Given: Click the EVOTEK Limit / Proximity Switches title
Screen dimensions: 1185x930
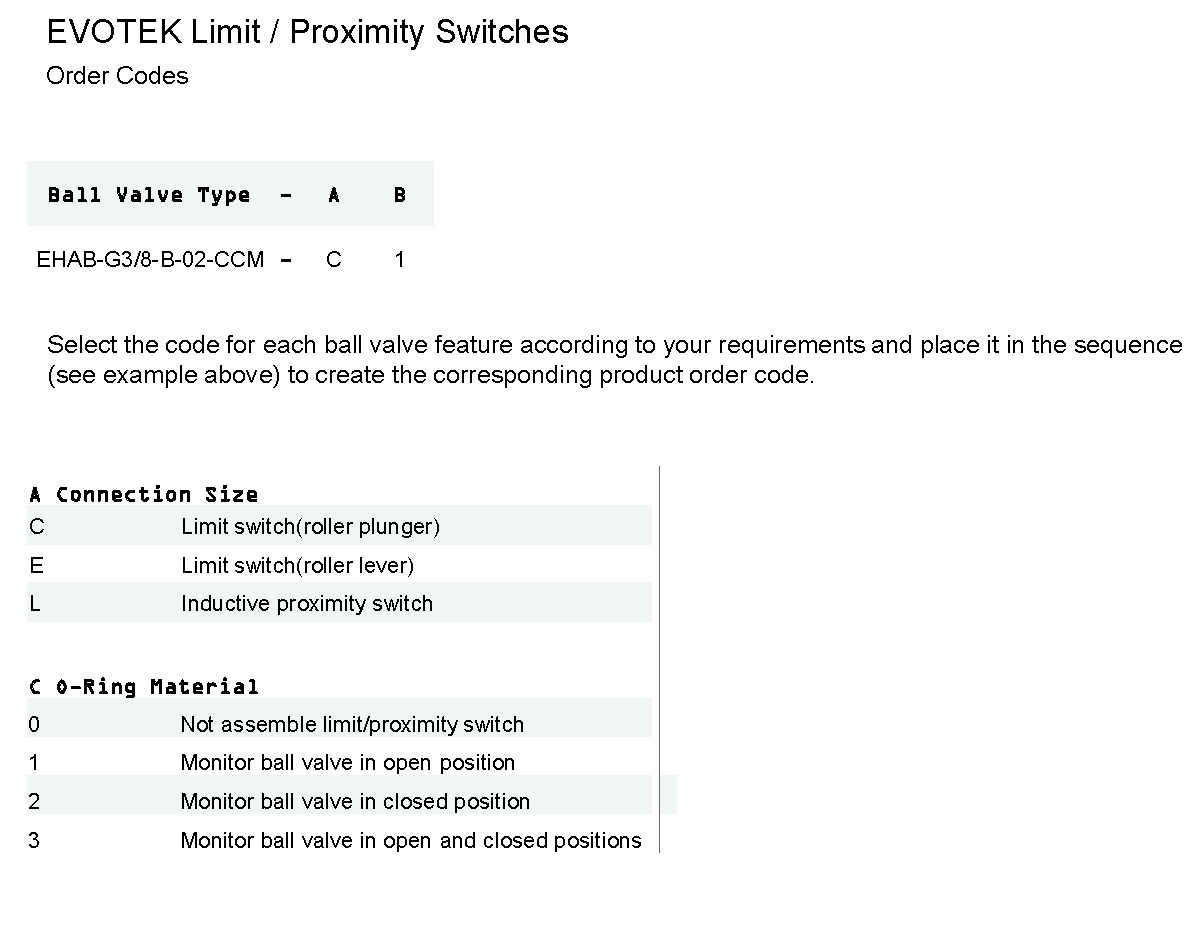Looking at the screenshot, I should pyautogui.click(x=307, y=32).
